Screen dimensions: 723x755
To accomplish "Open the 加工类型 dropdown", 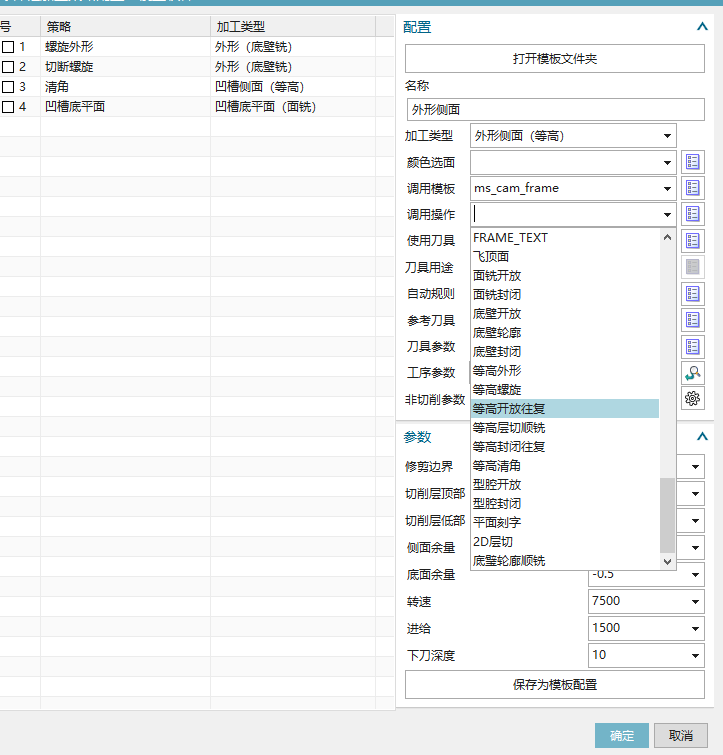I will click(667, 136).
